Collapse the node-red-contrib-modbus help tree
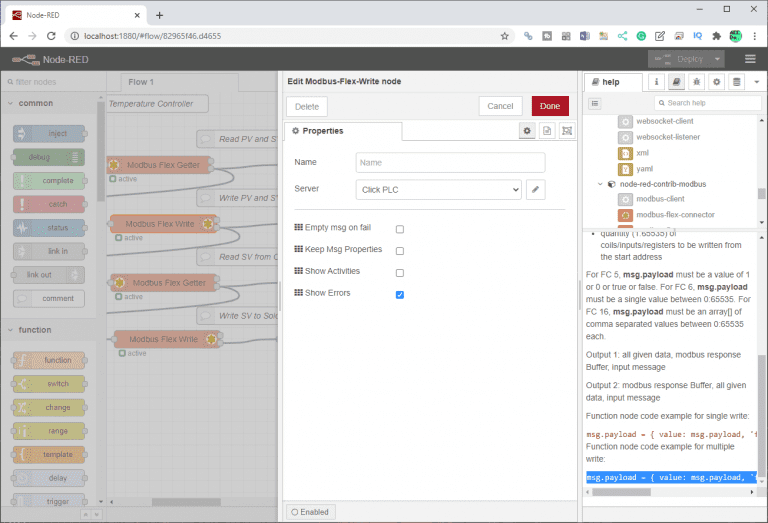 (x=601, y=184)
